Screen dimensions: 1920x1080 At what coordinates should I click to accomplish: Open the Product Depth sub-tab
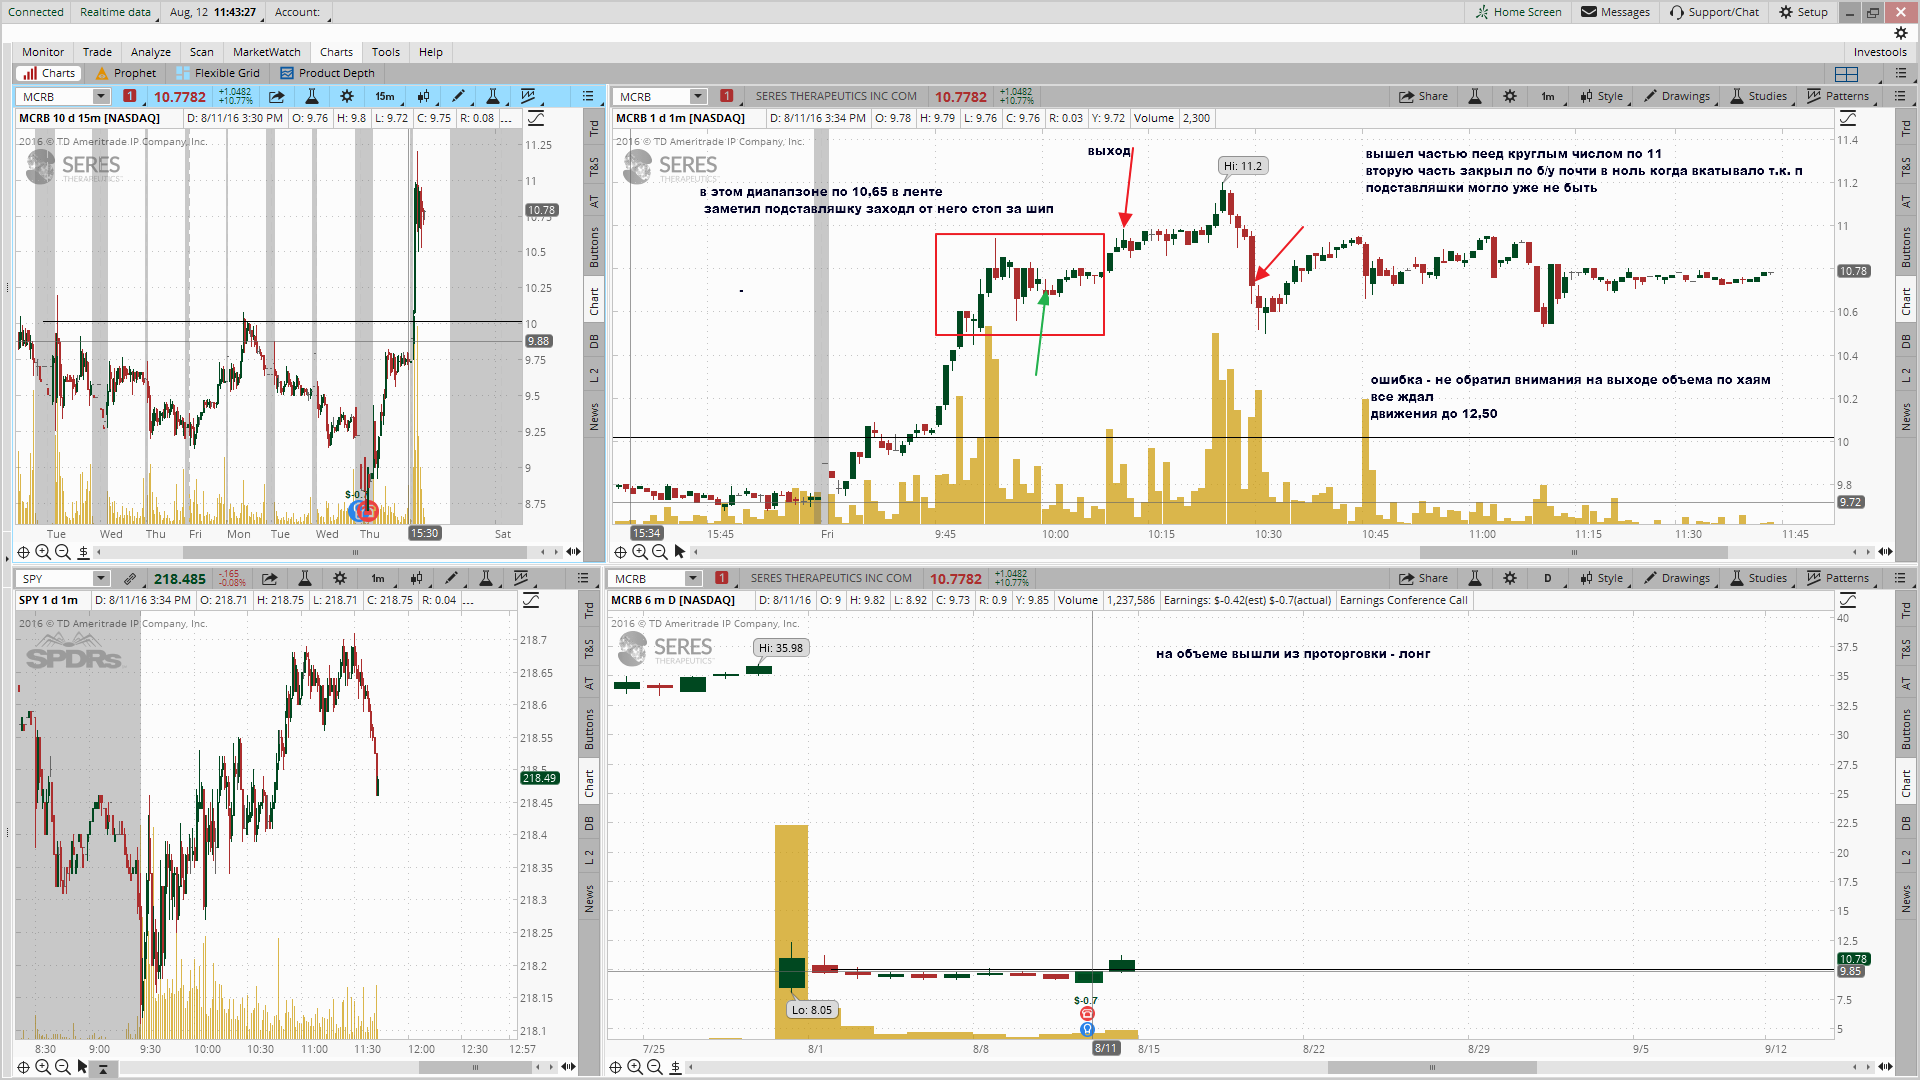click(327, 73)
